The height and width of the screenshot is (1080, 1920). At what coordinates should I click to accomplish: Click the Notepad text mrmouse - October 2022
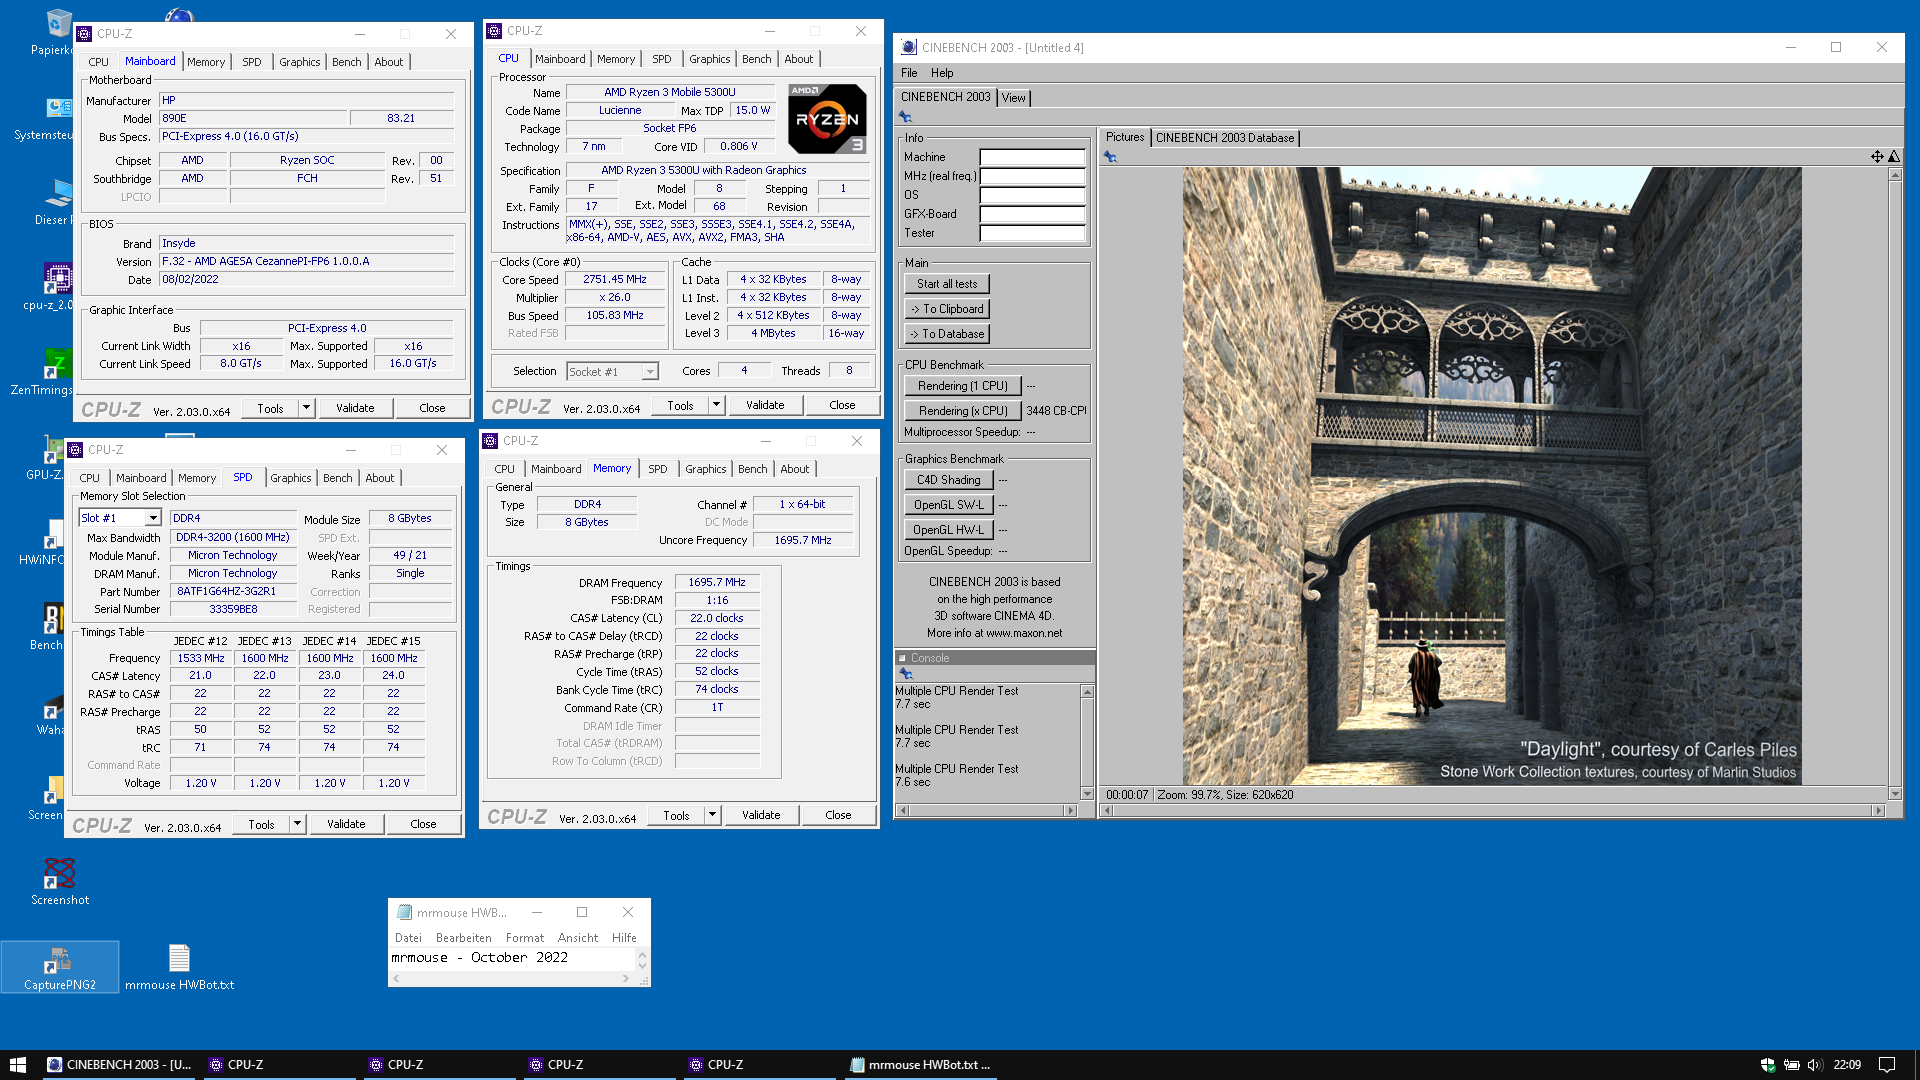point(479,958)
